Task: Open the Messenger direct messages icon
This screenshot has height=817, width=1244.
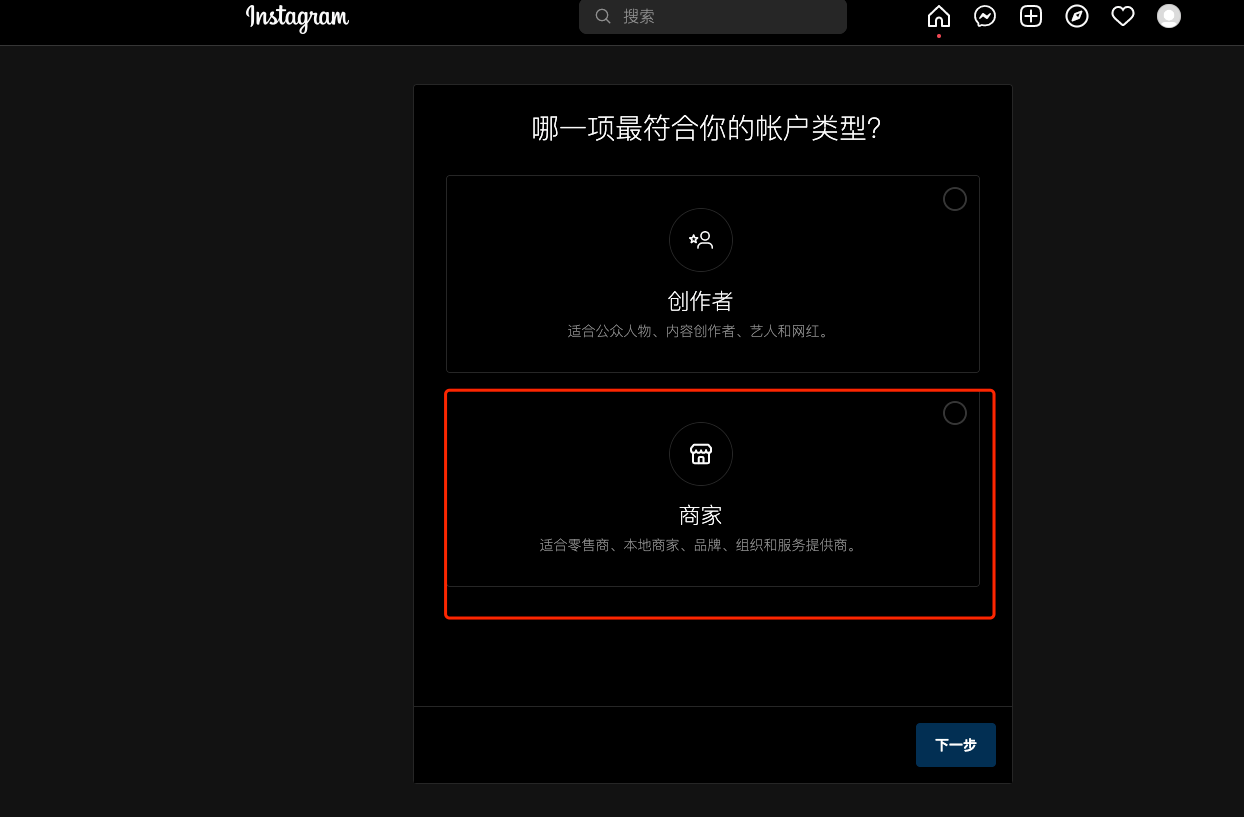Action: click(985, 16)
